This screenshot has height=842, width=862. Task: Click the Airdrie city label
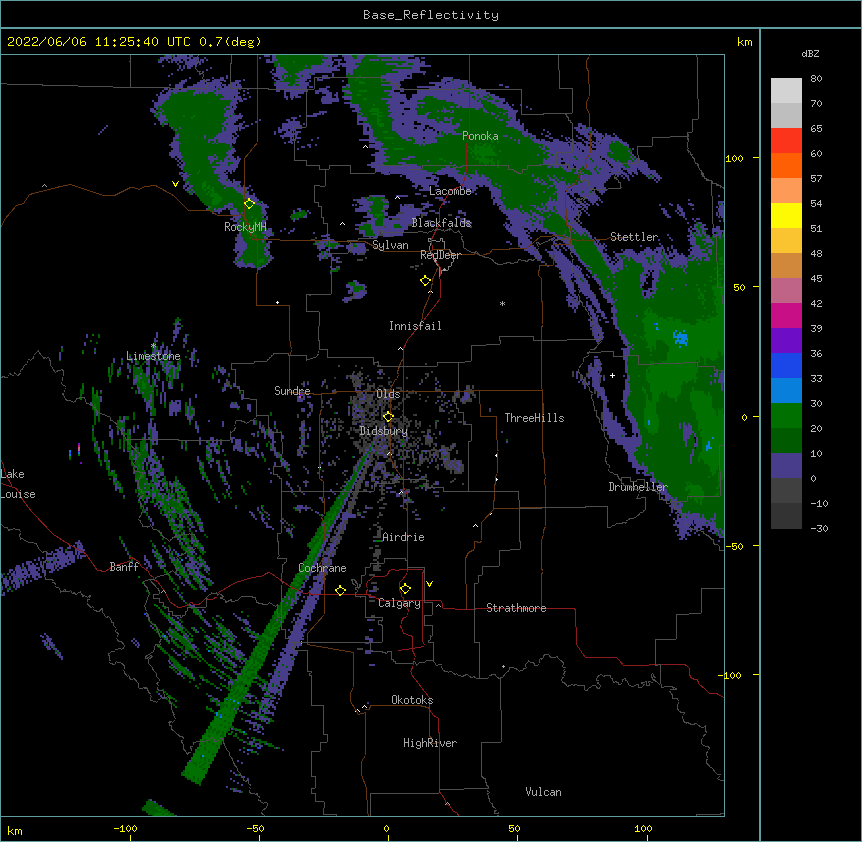click(404, 537)
